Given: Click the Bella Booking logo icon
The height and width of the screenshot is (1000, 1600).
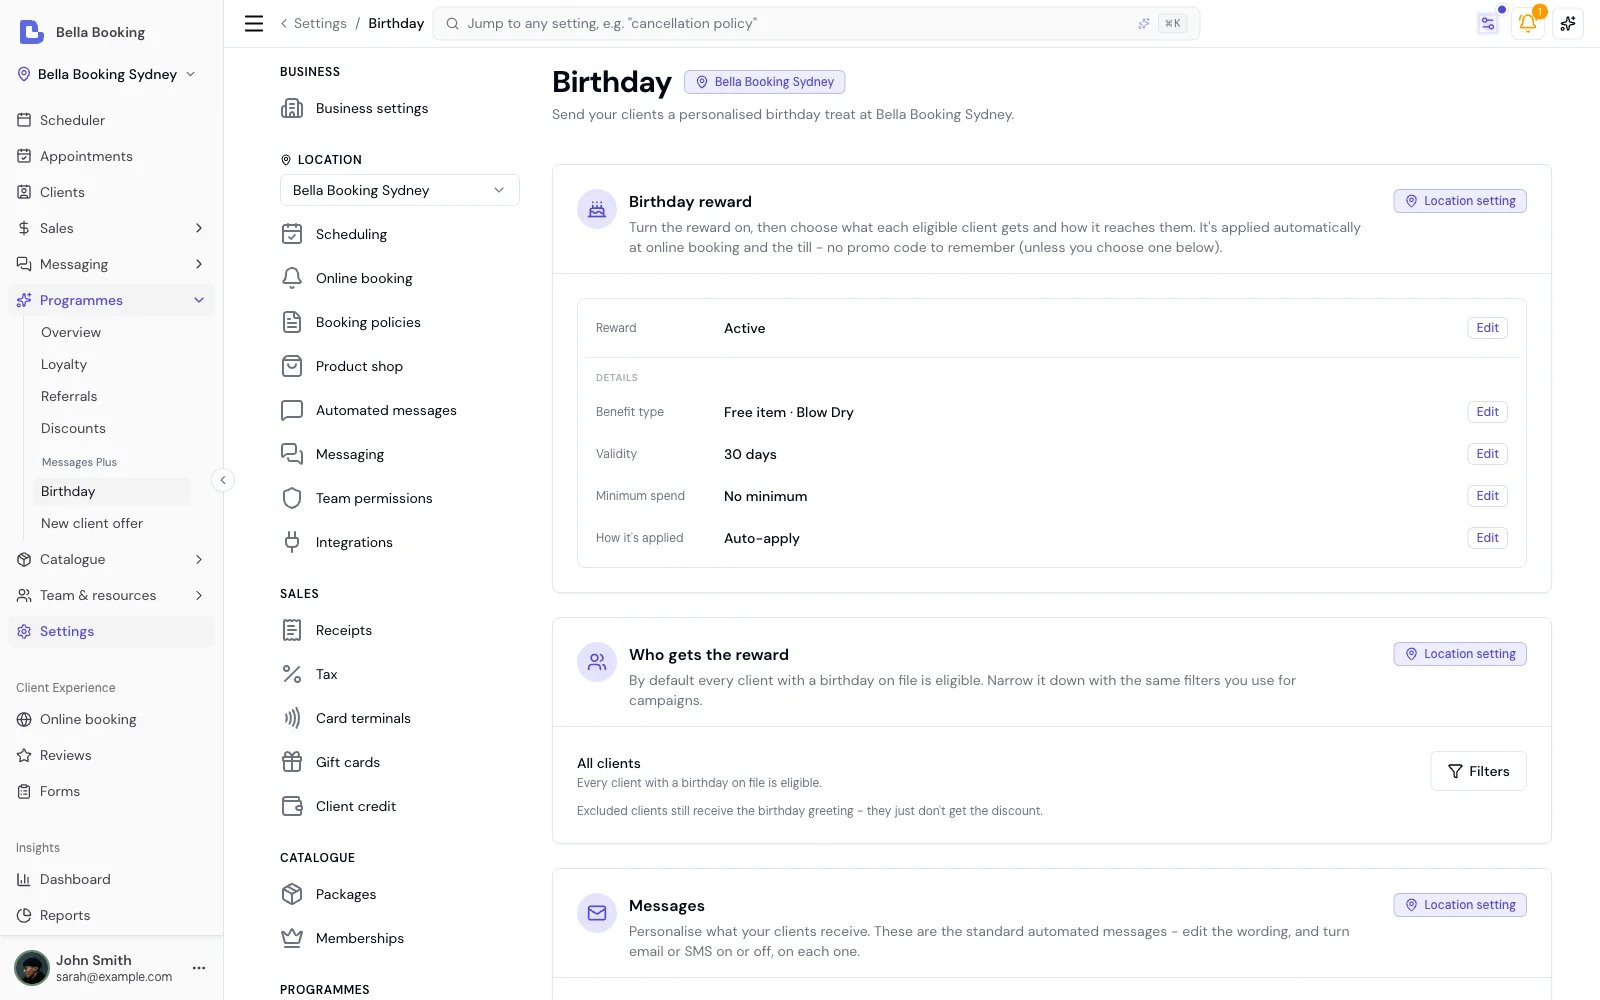Looking at the screenshot, I should pyautogui.click(x=32, y=32).
